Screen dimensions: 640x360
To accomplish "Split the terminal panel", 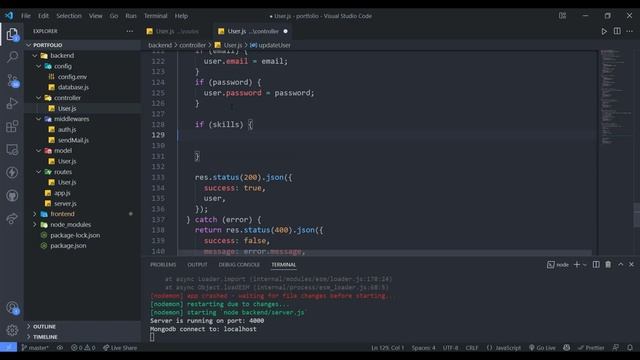I will pos(596,264).
